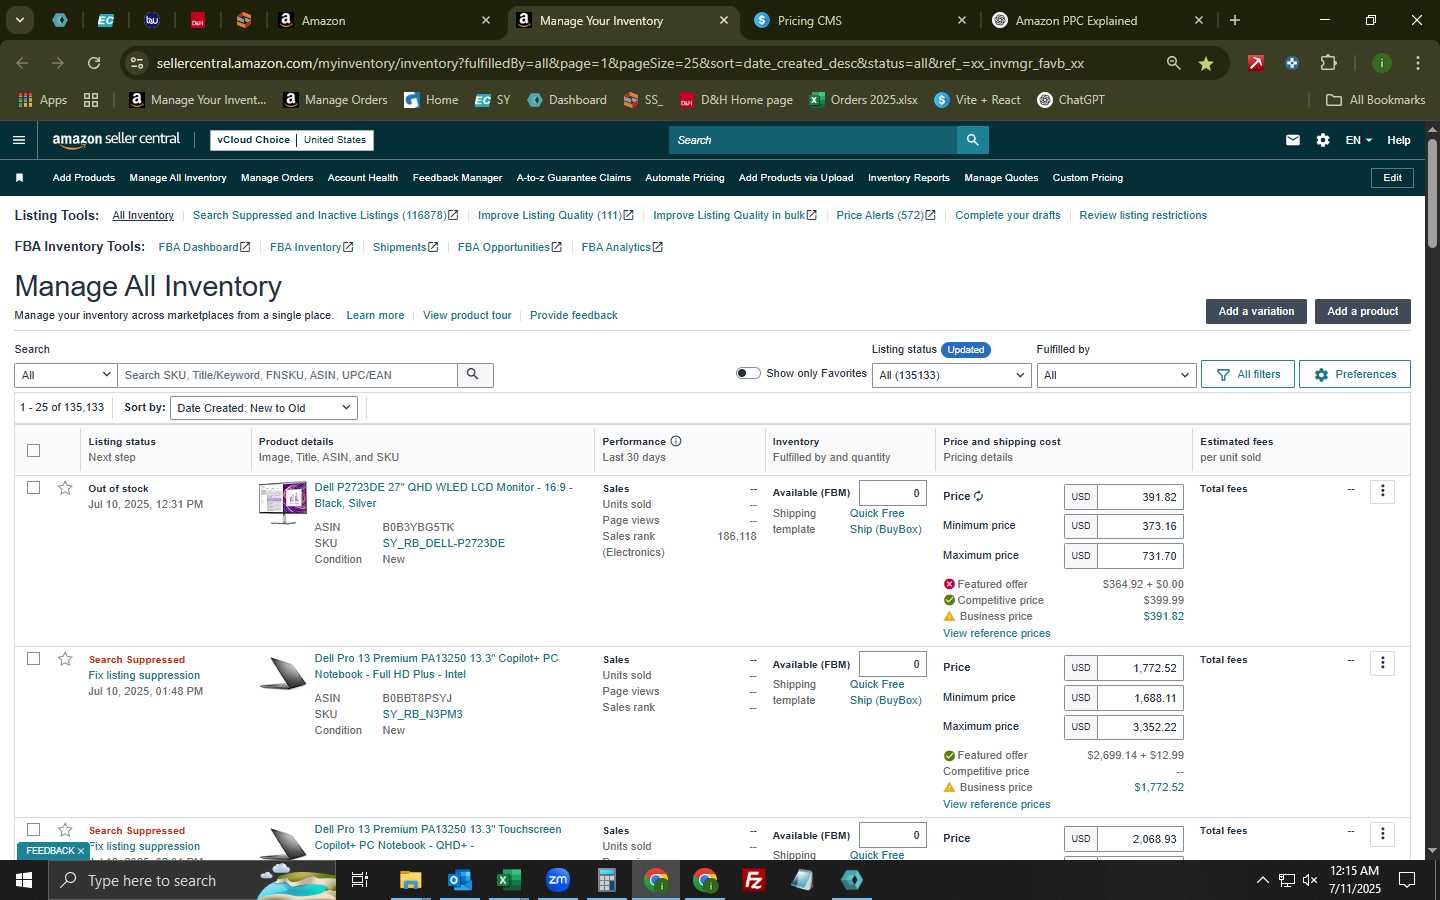
Task: Open FileZilla from the taskbar
Action: pos(754,880)
